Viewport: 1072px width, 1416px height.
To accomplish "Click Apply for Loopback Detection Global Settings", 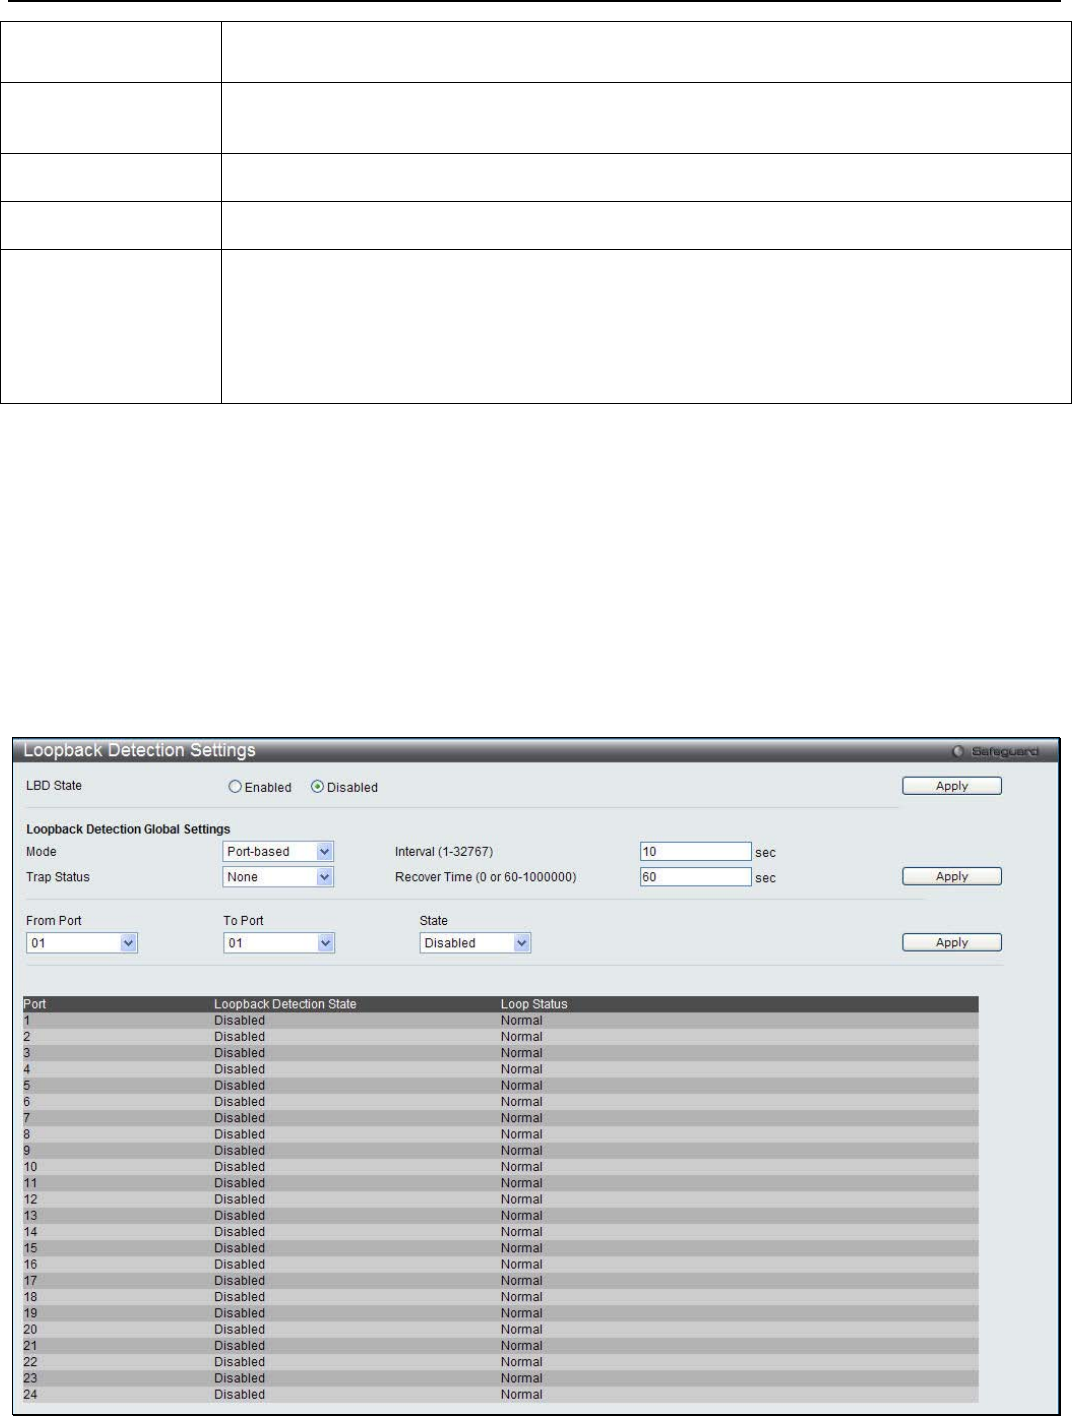I will (951, 876).
